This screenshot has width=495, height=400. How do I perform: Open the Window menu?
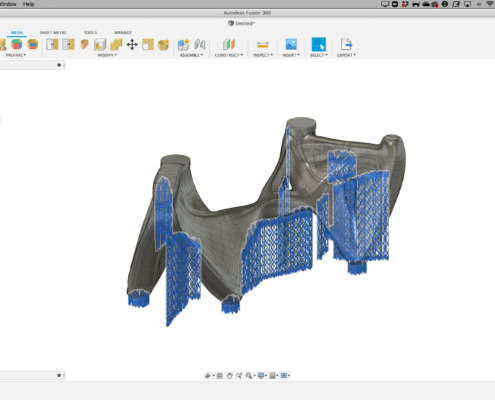tap(8, 4)
